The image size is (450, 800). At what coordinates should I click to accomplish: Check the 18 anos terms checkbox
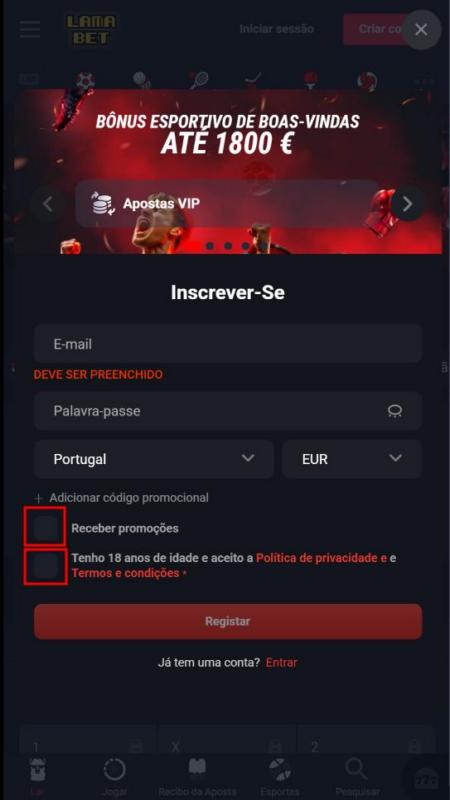(x=45, y=566)
